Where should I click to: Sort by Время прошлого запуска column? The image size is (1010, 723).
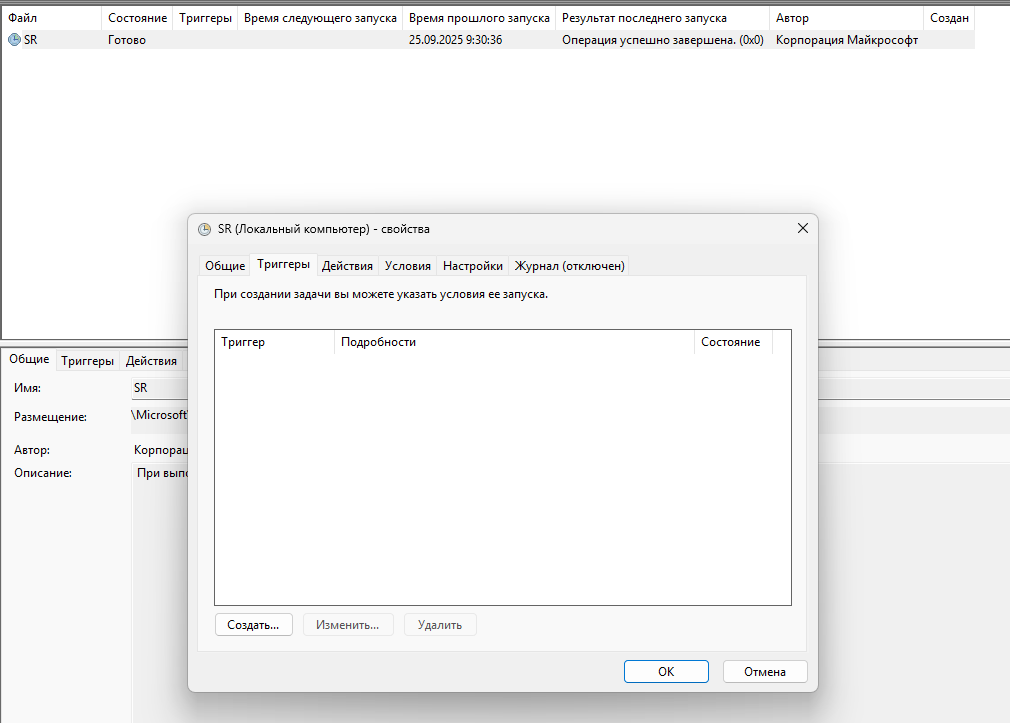479,18
